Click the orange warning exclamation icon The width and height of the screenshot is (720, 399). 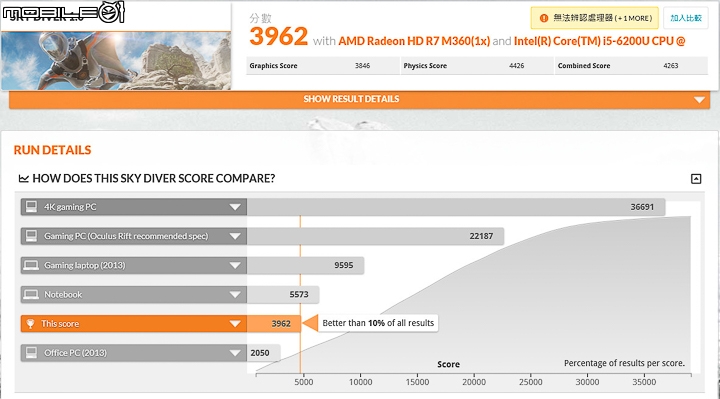coord(544,18)
